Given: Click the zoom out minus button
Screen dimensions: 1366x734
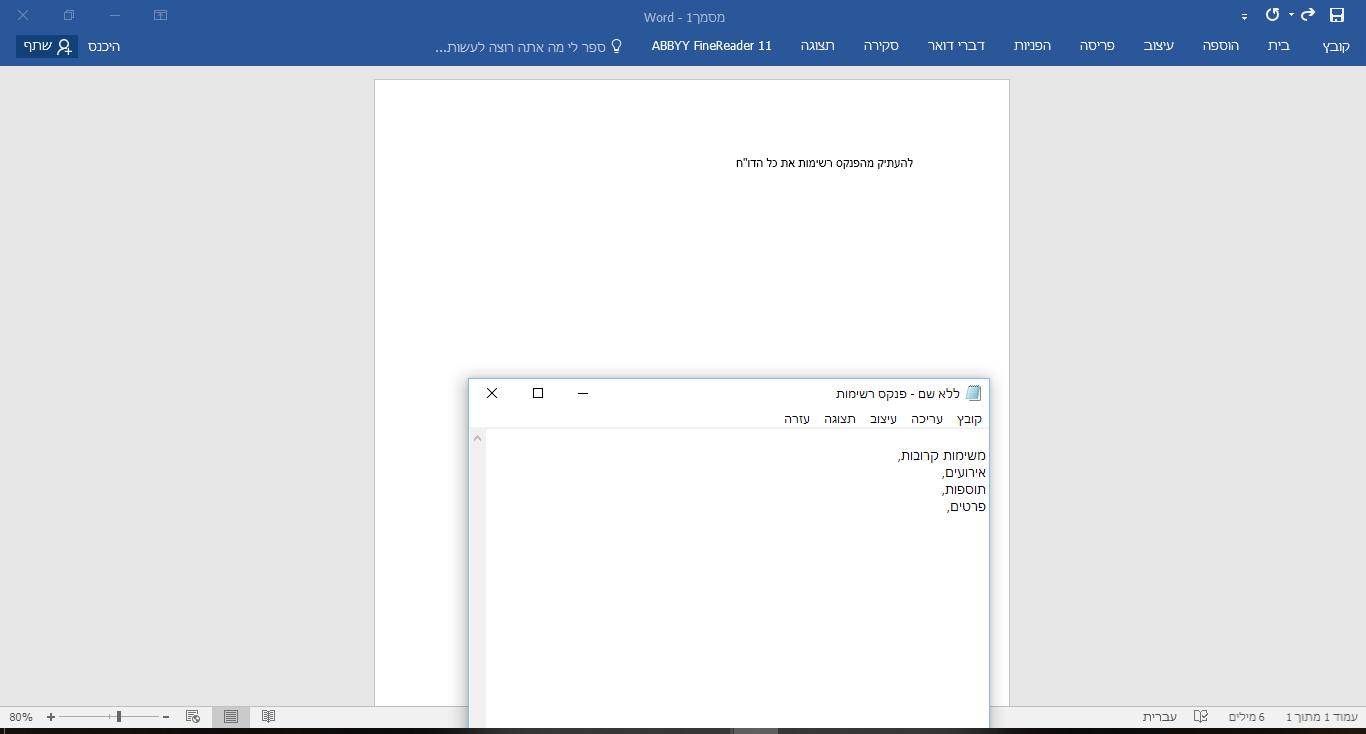Looking at the screenshot, I should click(x=166, y=717).
